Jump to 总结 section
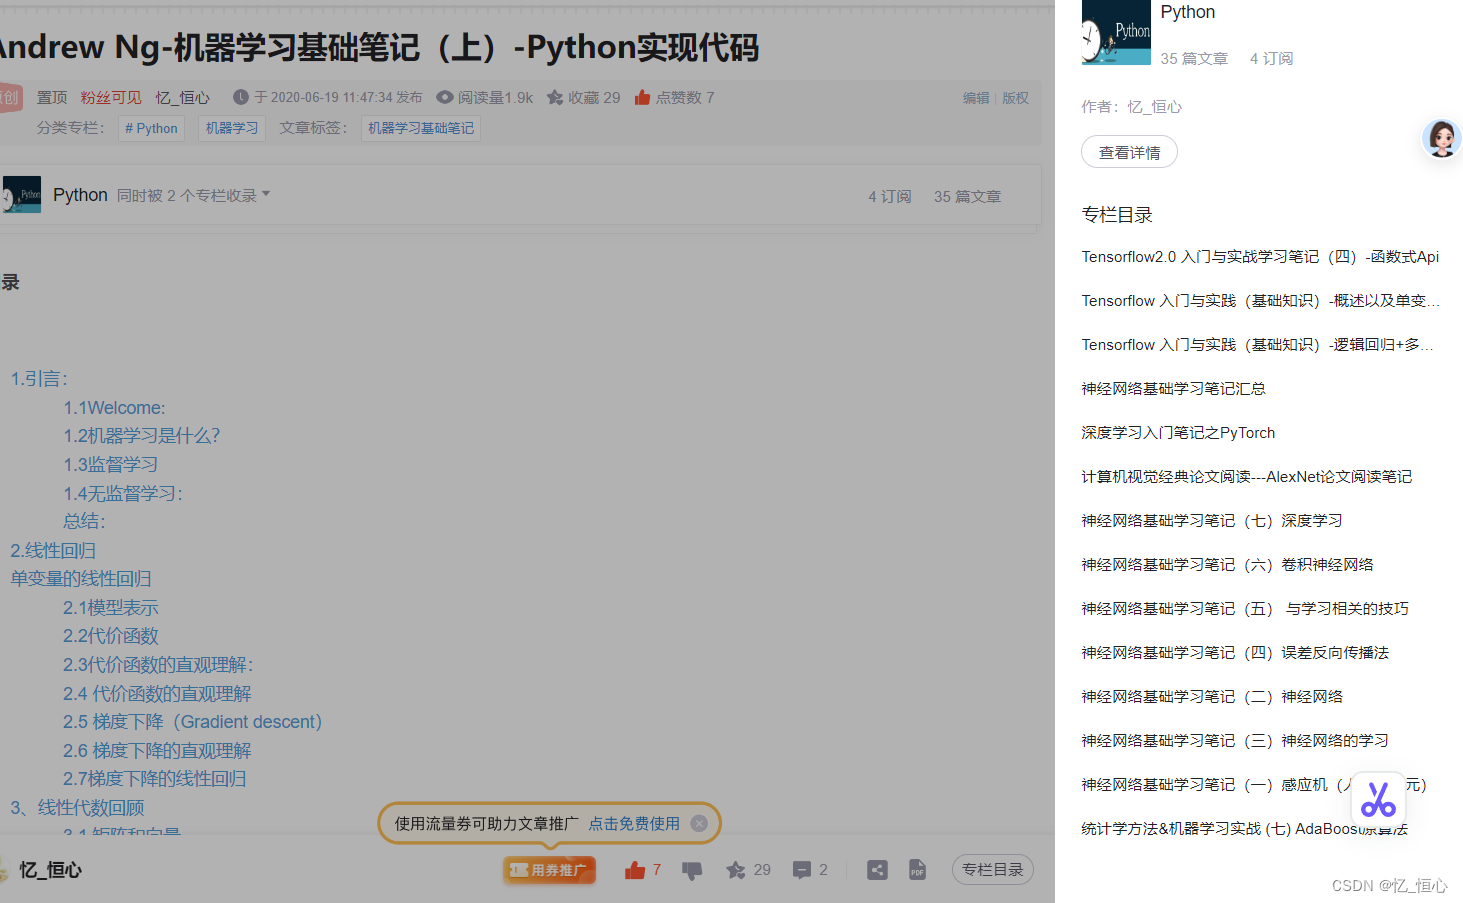The image size is (1463, 903). click(x=84, y=521)
